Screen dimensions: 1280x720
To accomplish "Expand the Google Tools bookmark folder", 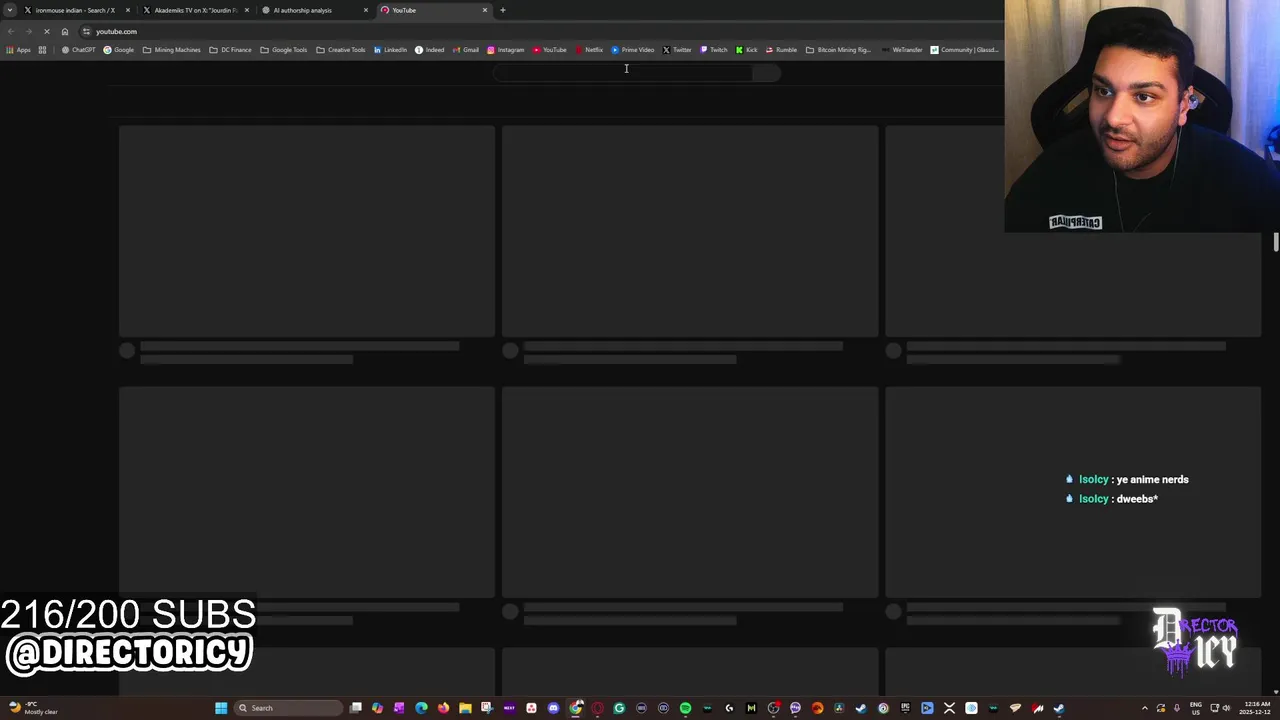I will pos(283,50).
